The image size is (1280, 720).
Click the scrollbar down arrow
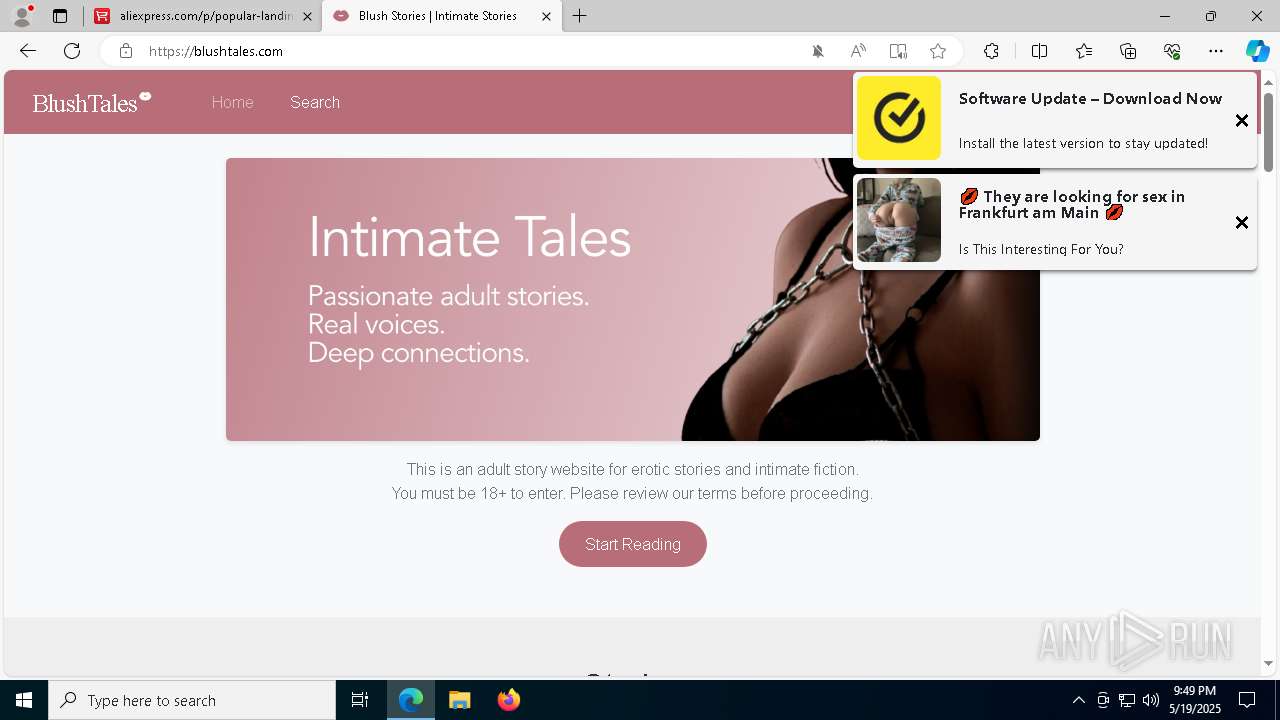pyautogui.click(x=1269, y=663)
